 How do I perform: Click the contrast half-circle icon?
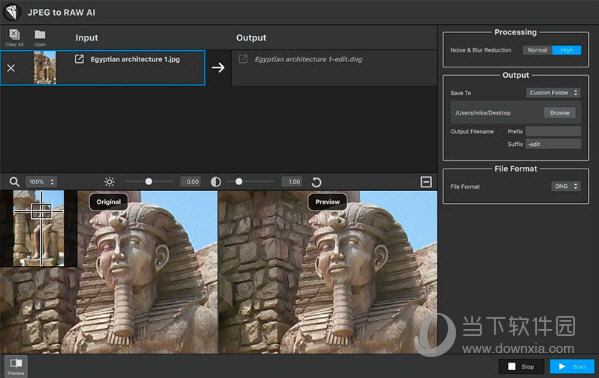point(216,182)
